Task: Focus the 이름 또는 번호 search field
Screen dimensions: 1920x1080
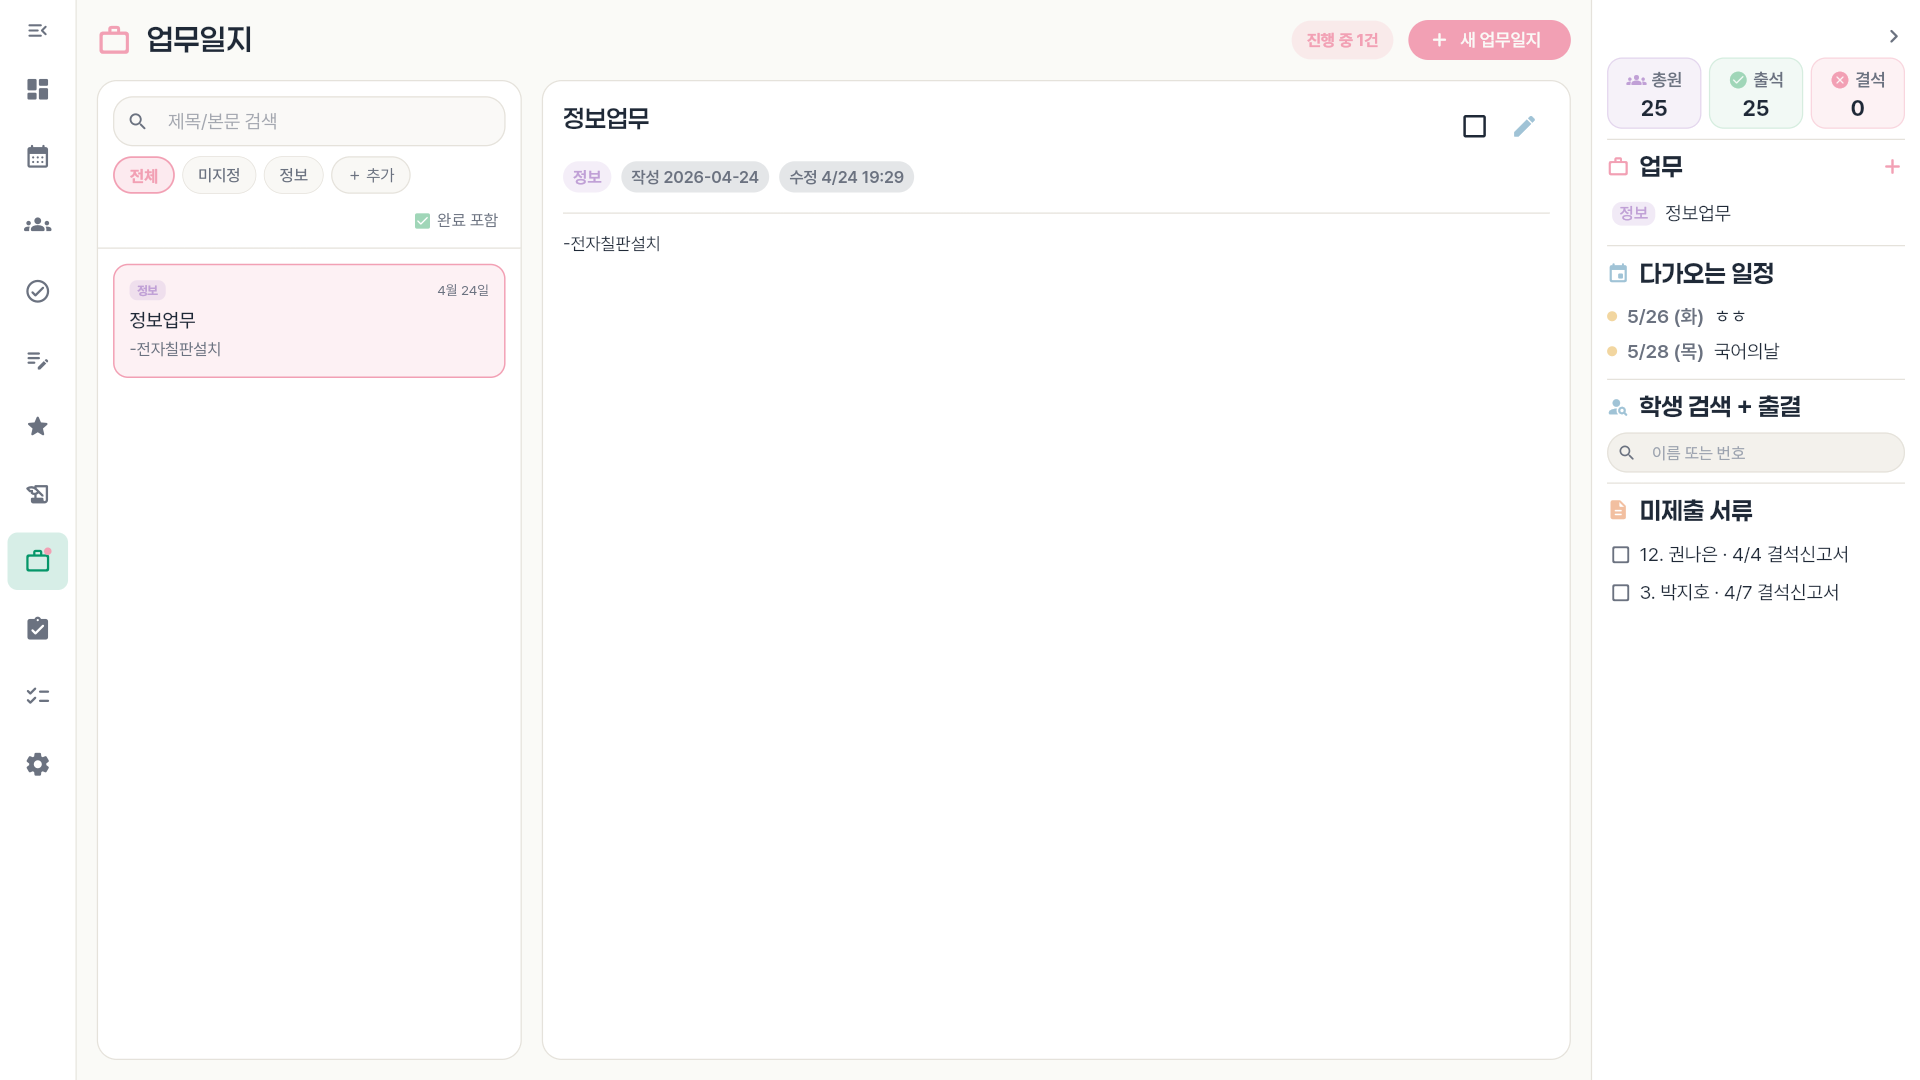Action: click(1756, 453)
